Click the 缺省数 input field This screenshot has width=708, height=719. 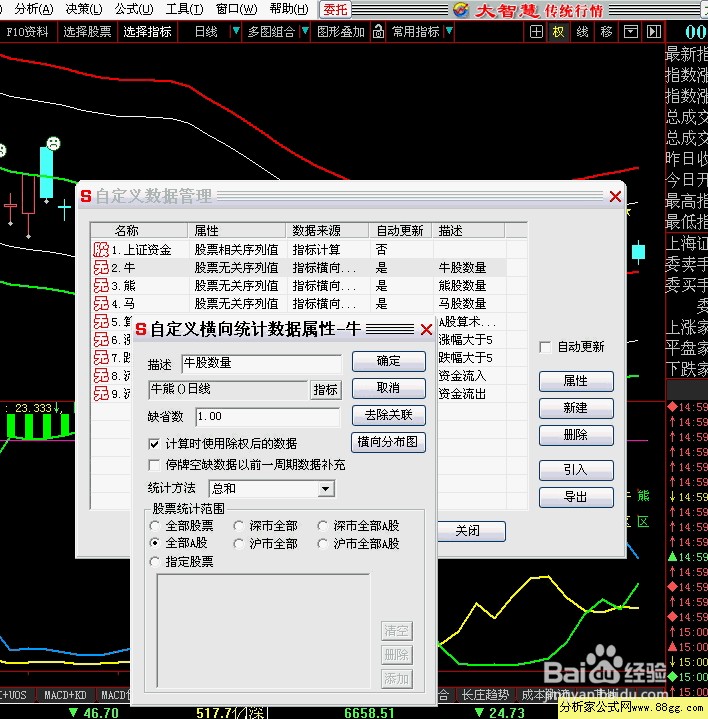(268, 416)
